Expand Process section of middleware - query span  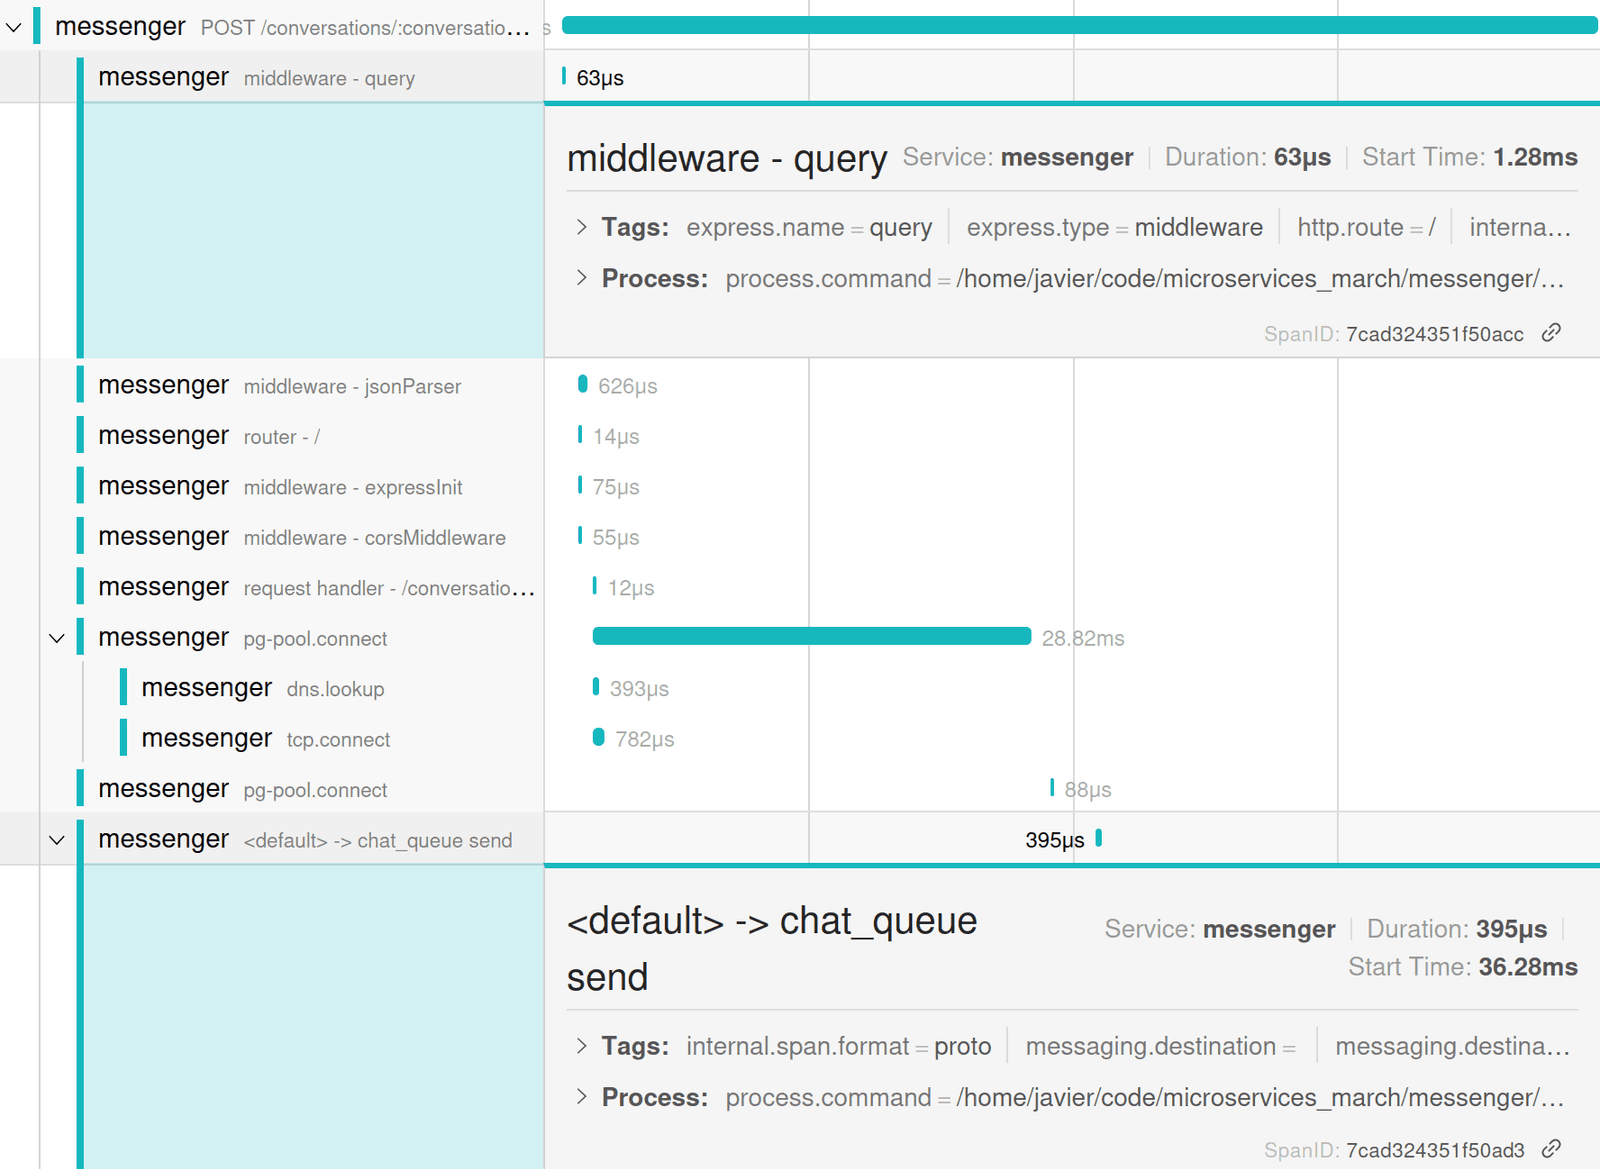(582, 279)
